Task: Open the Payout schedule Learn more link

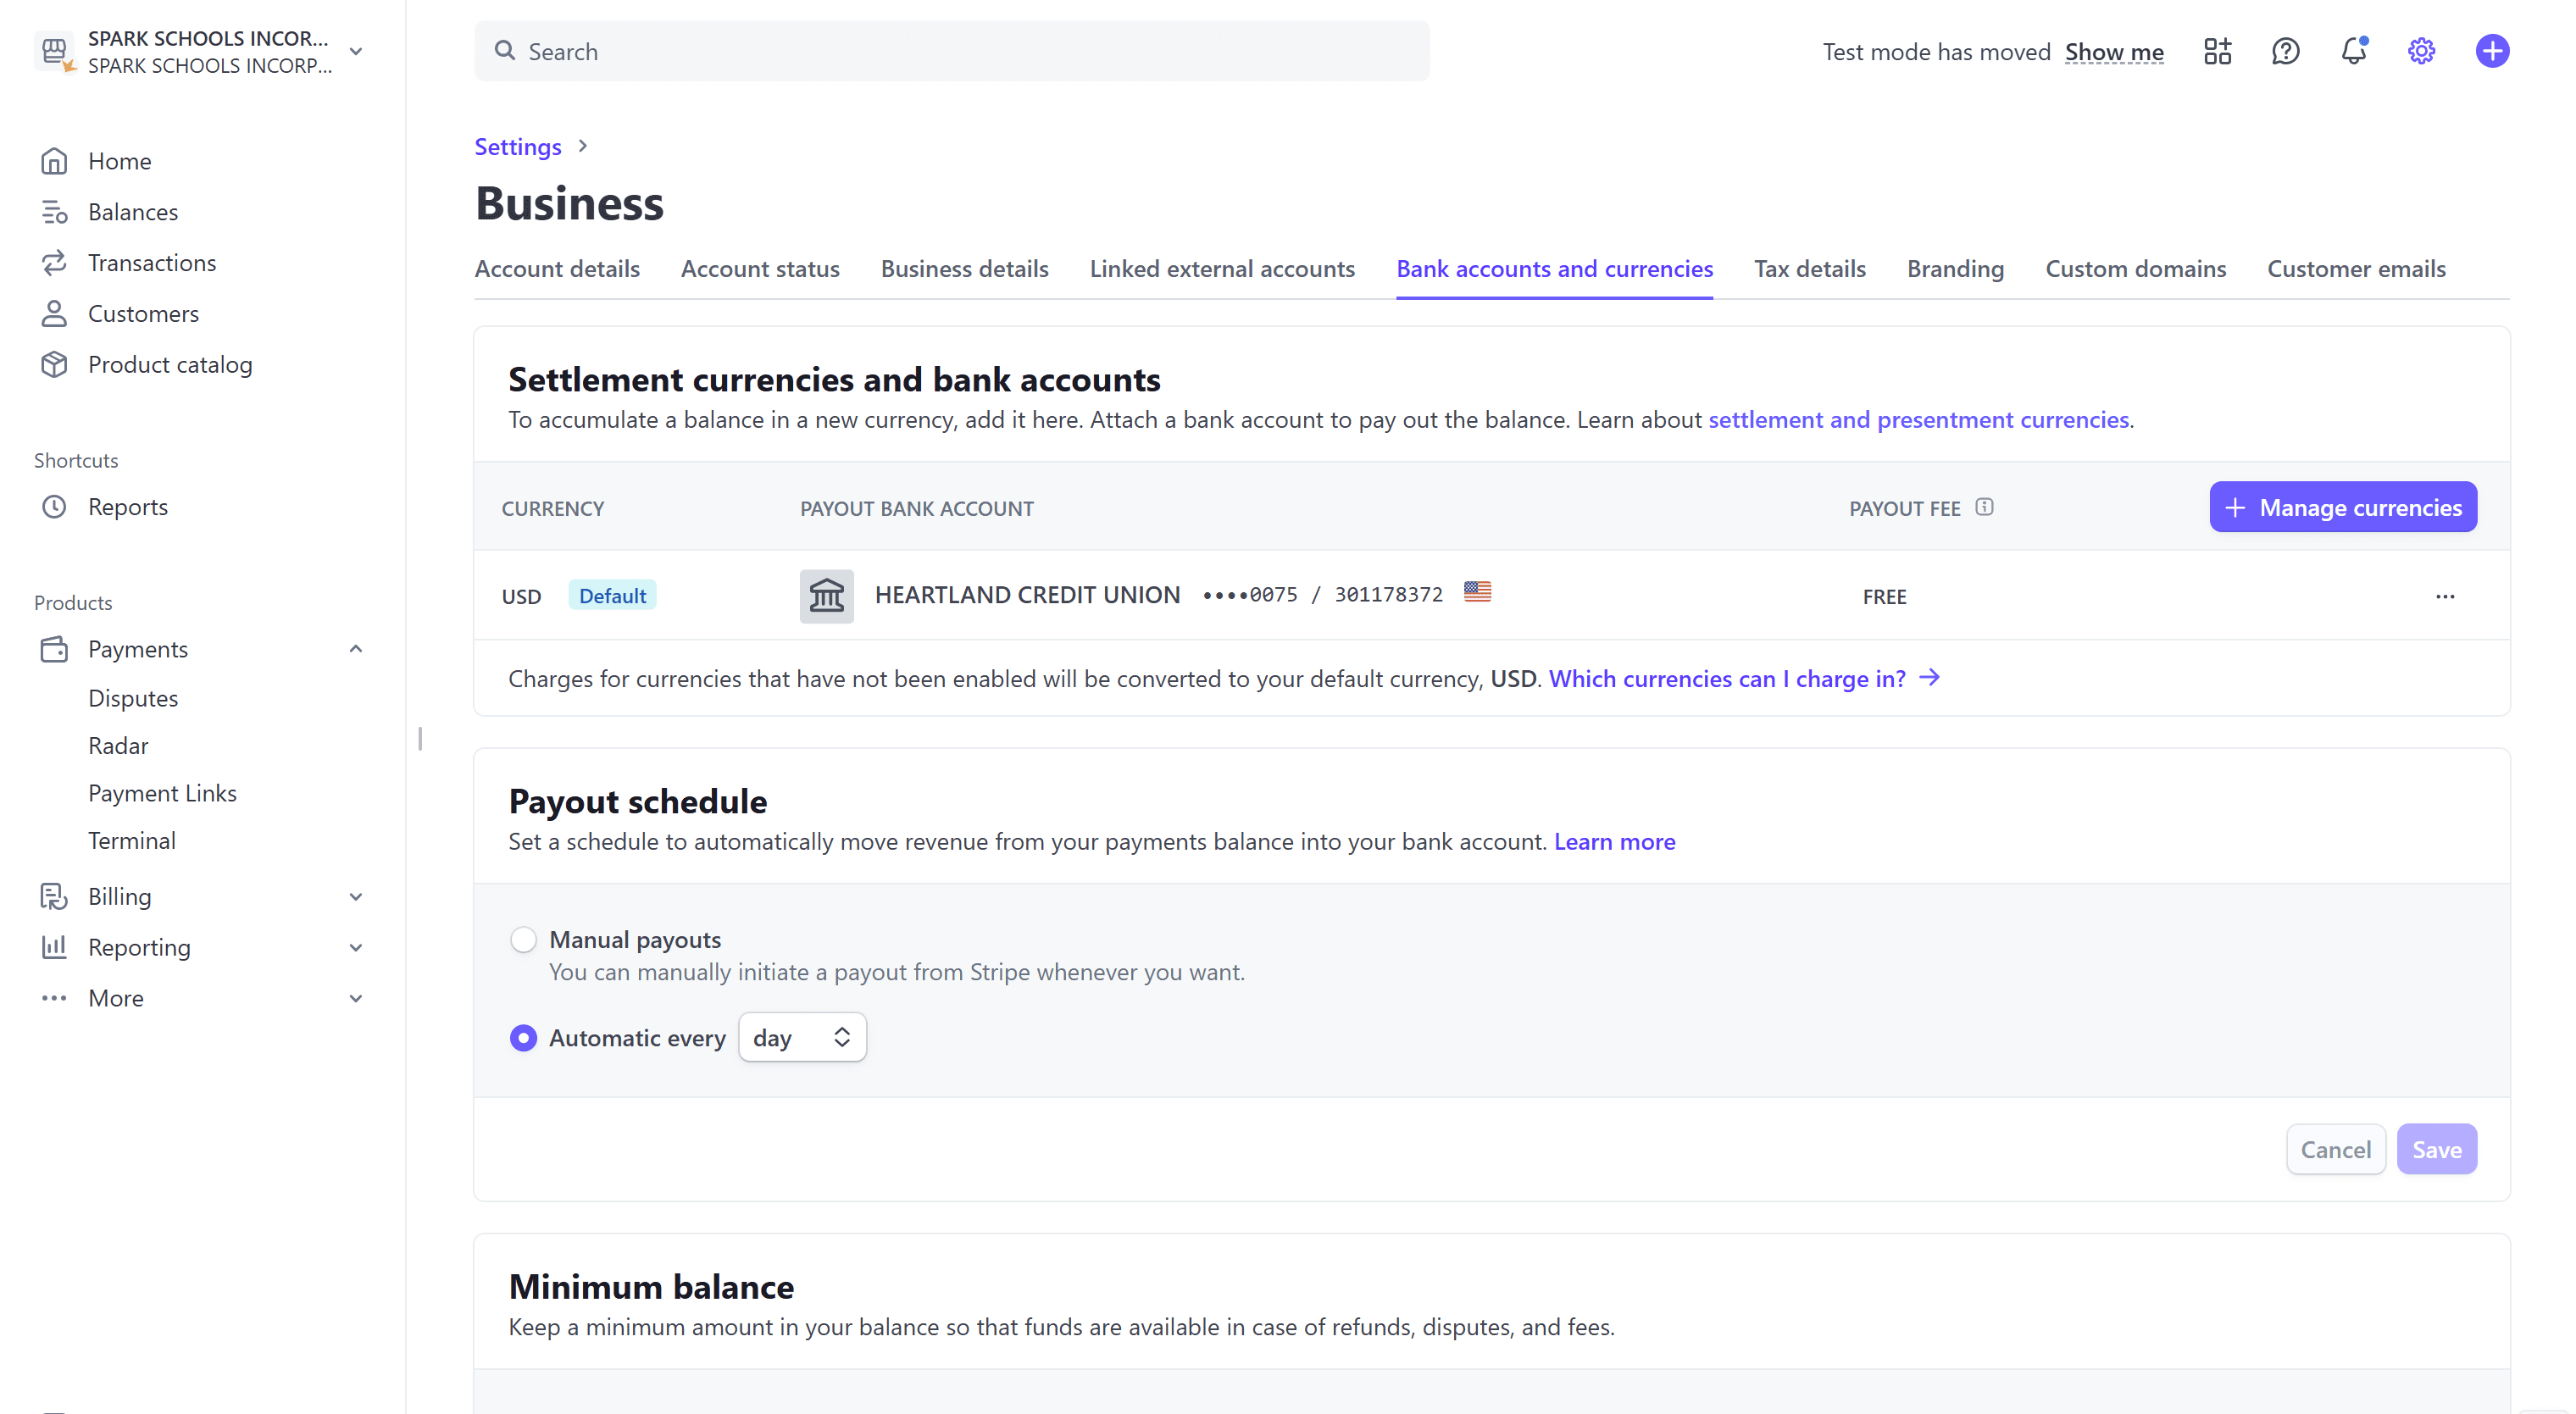Action: coord(1614,842)
